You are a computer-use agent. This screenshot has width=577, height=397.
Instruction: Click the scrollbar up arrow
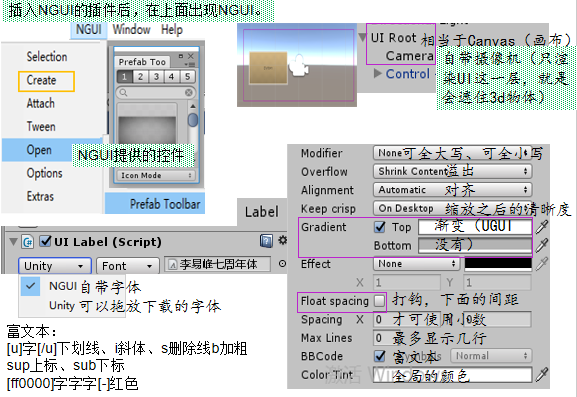[x=192, y=106]
